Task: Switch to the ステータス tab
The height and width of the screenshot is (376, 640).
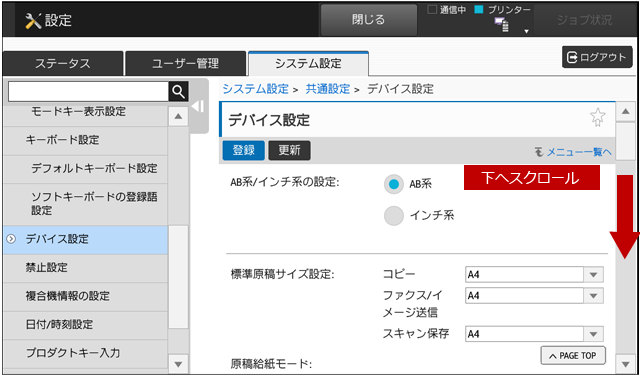Action: click(x=62, y=64)
